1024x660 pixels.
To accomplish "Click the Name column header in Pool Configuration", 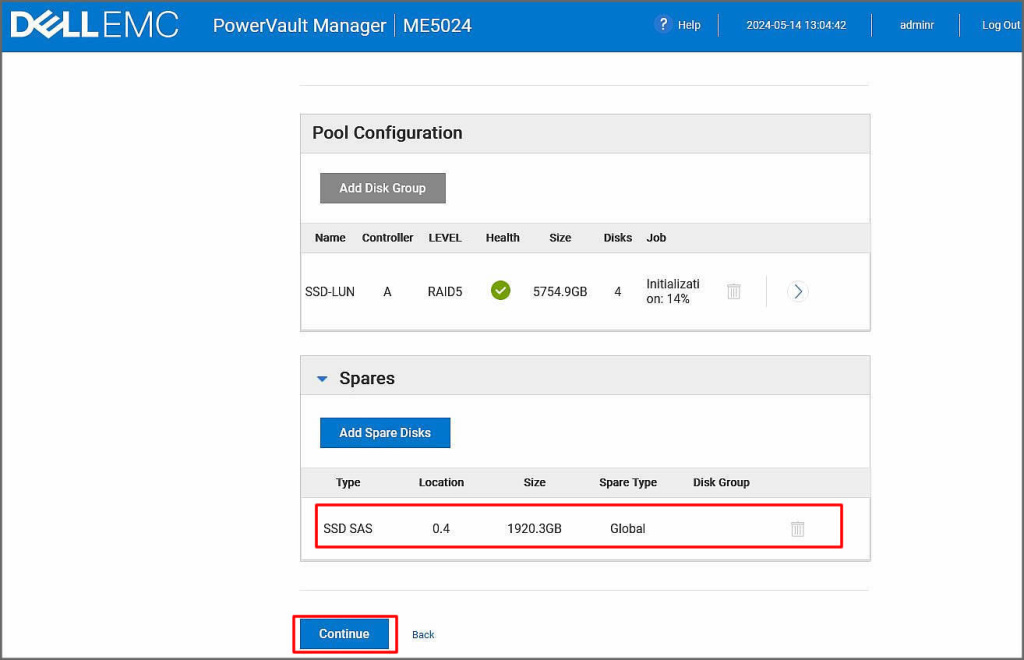I will point(330,238).
